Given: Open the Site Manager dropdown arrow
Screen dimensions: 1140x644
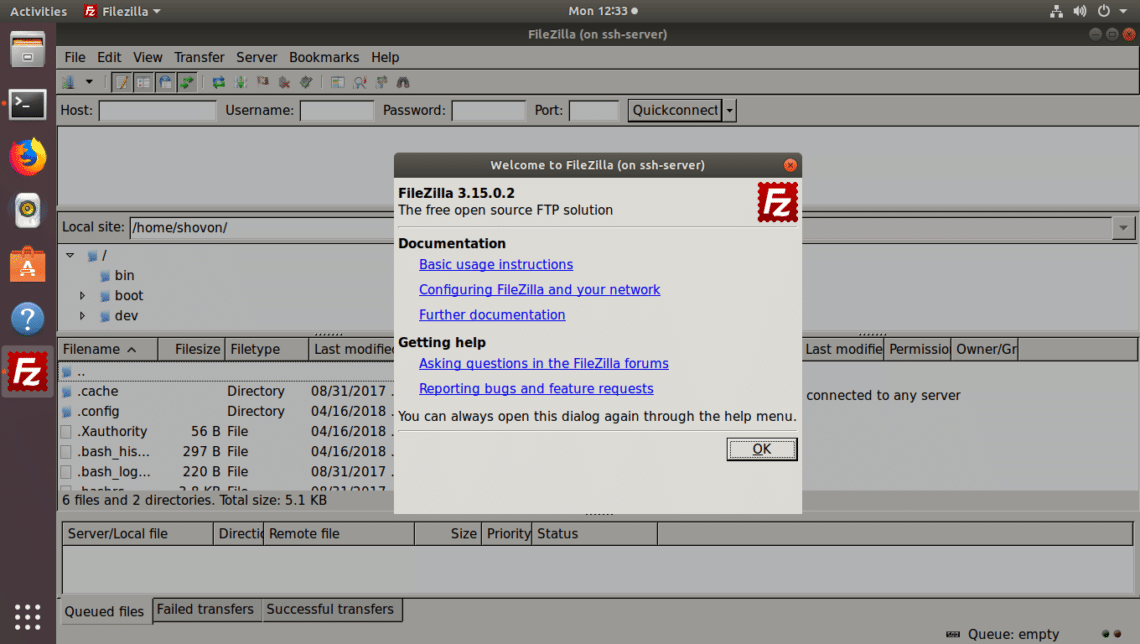Looking at the screenshot, I should pos(89,82).
